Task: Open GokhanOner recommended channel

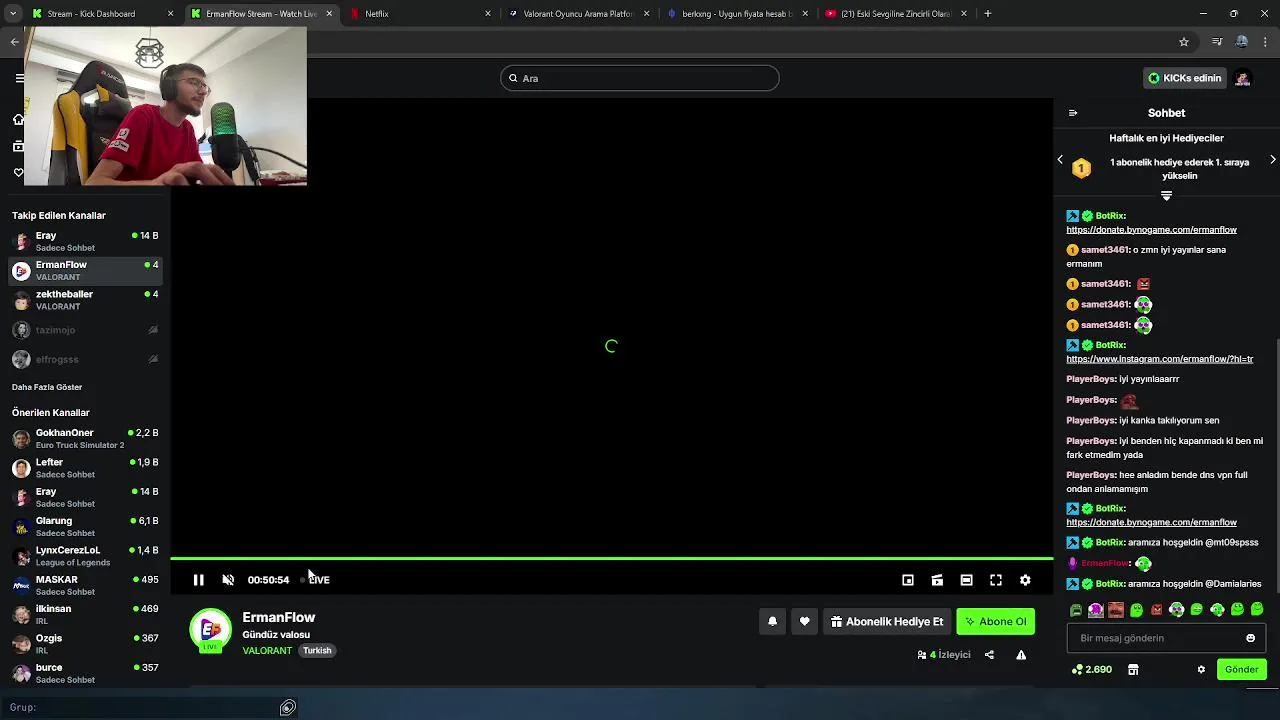Action: [85, 438]
